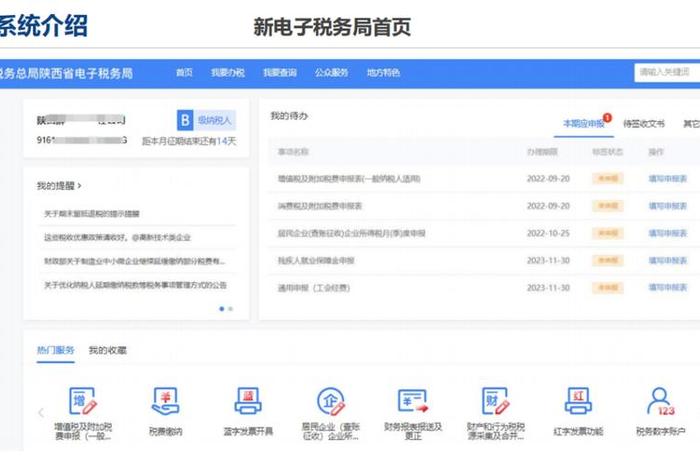Click the 纳税人 label beside the B badge
700x470 pixels.
[214, 120]
